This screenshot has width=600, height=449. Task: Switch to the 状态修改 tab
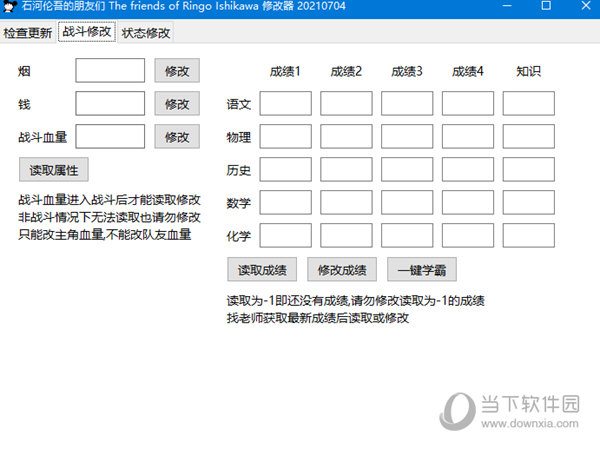point(146,33)
